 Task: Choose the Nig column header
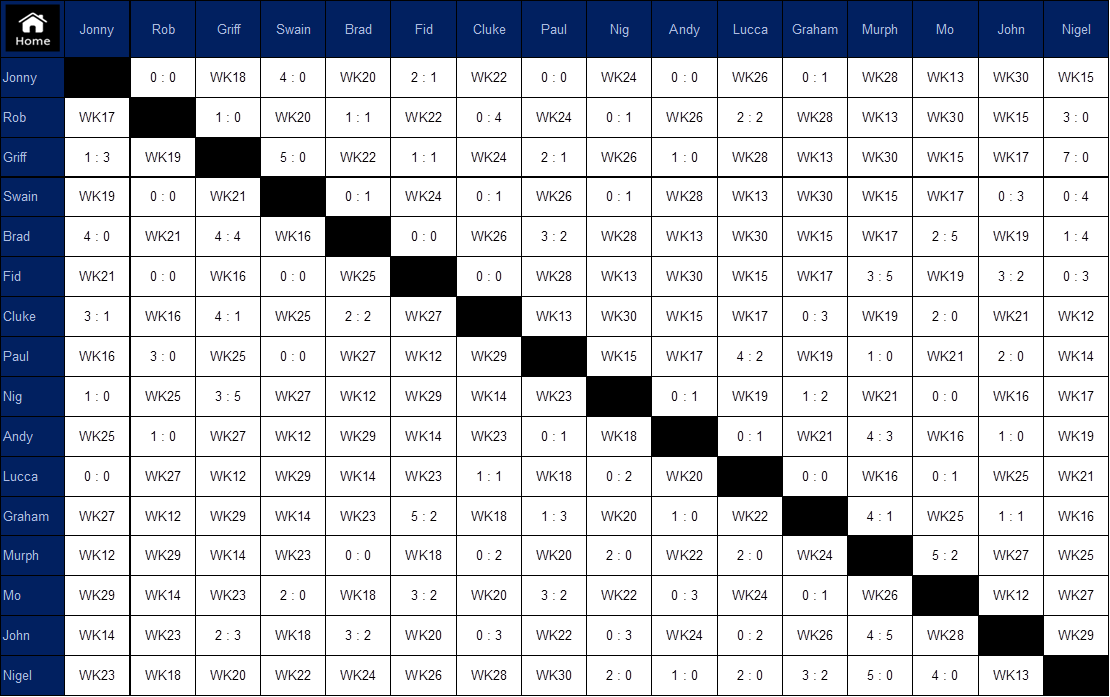coord(619,29)
